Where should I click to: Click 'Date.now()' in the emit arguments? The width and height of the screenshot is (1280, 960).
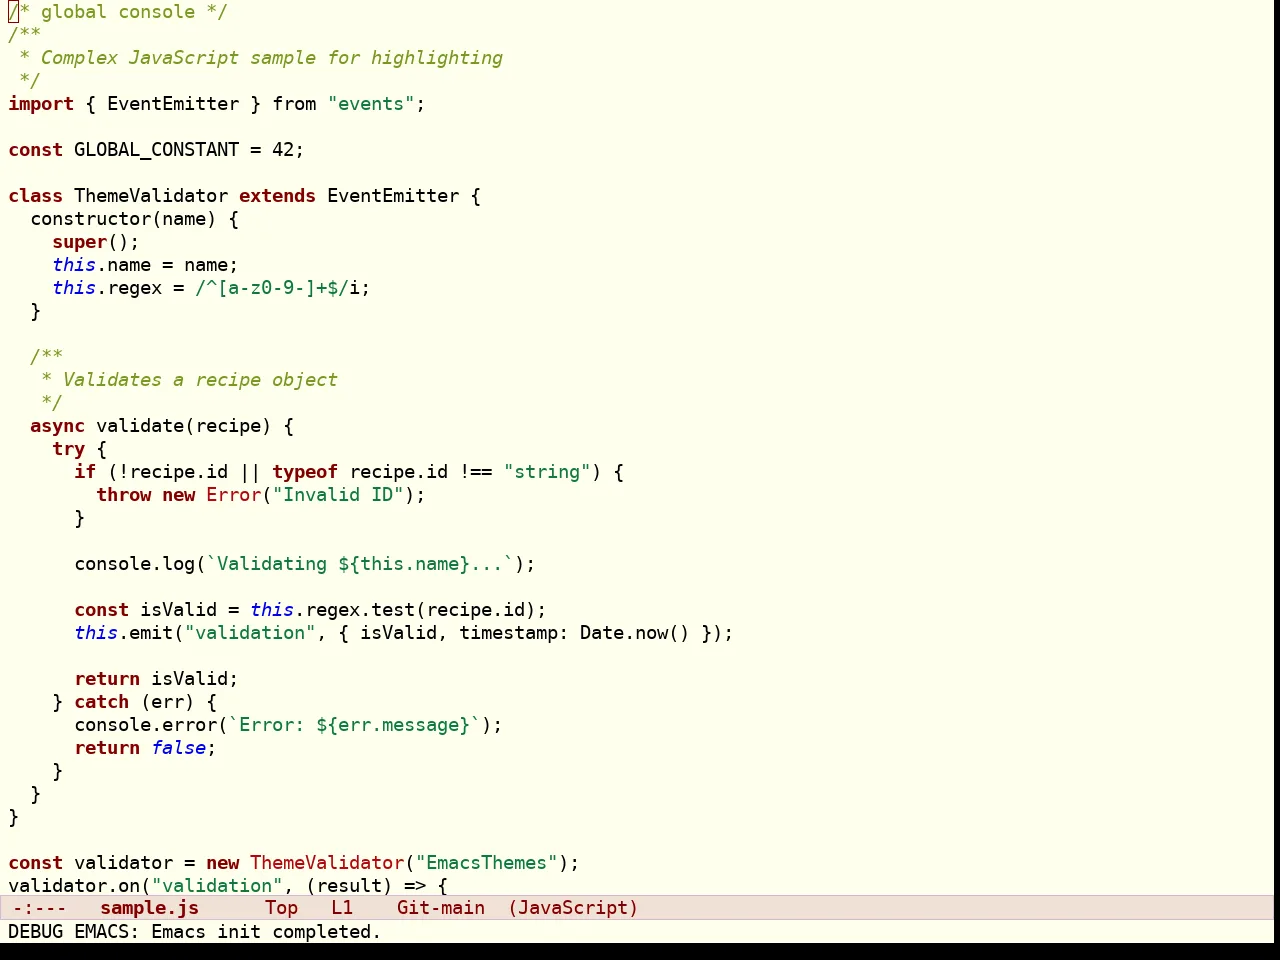635,633
